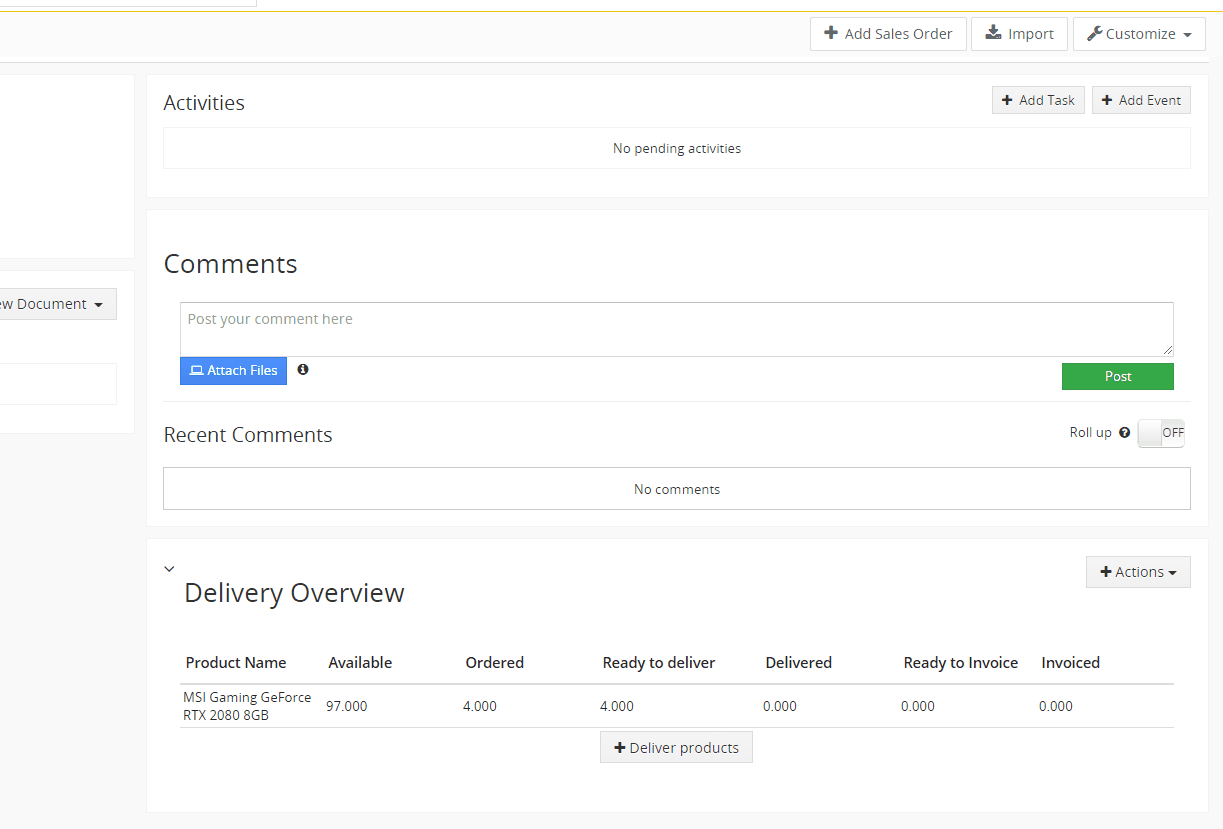Click the Ready to deliver column header

click(x=658, y=663)
